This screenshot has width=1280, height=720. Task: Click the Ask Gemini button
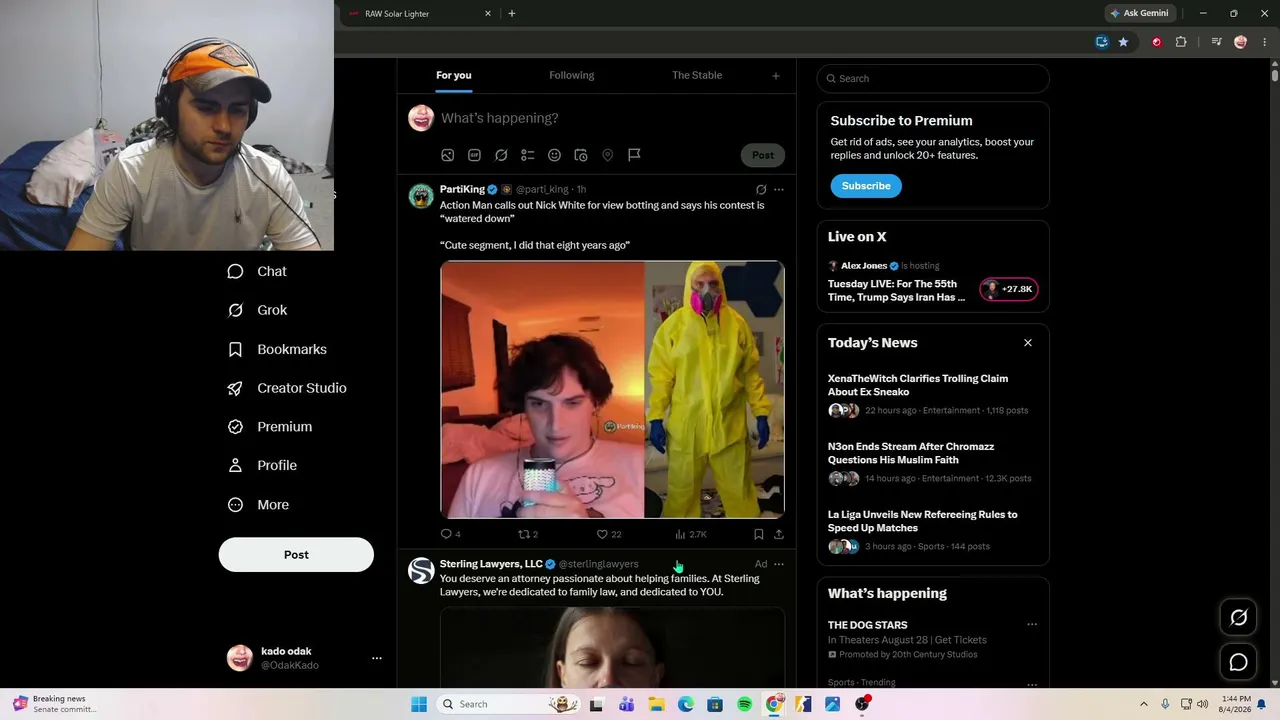1138,14
